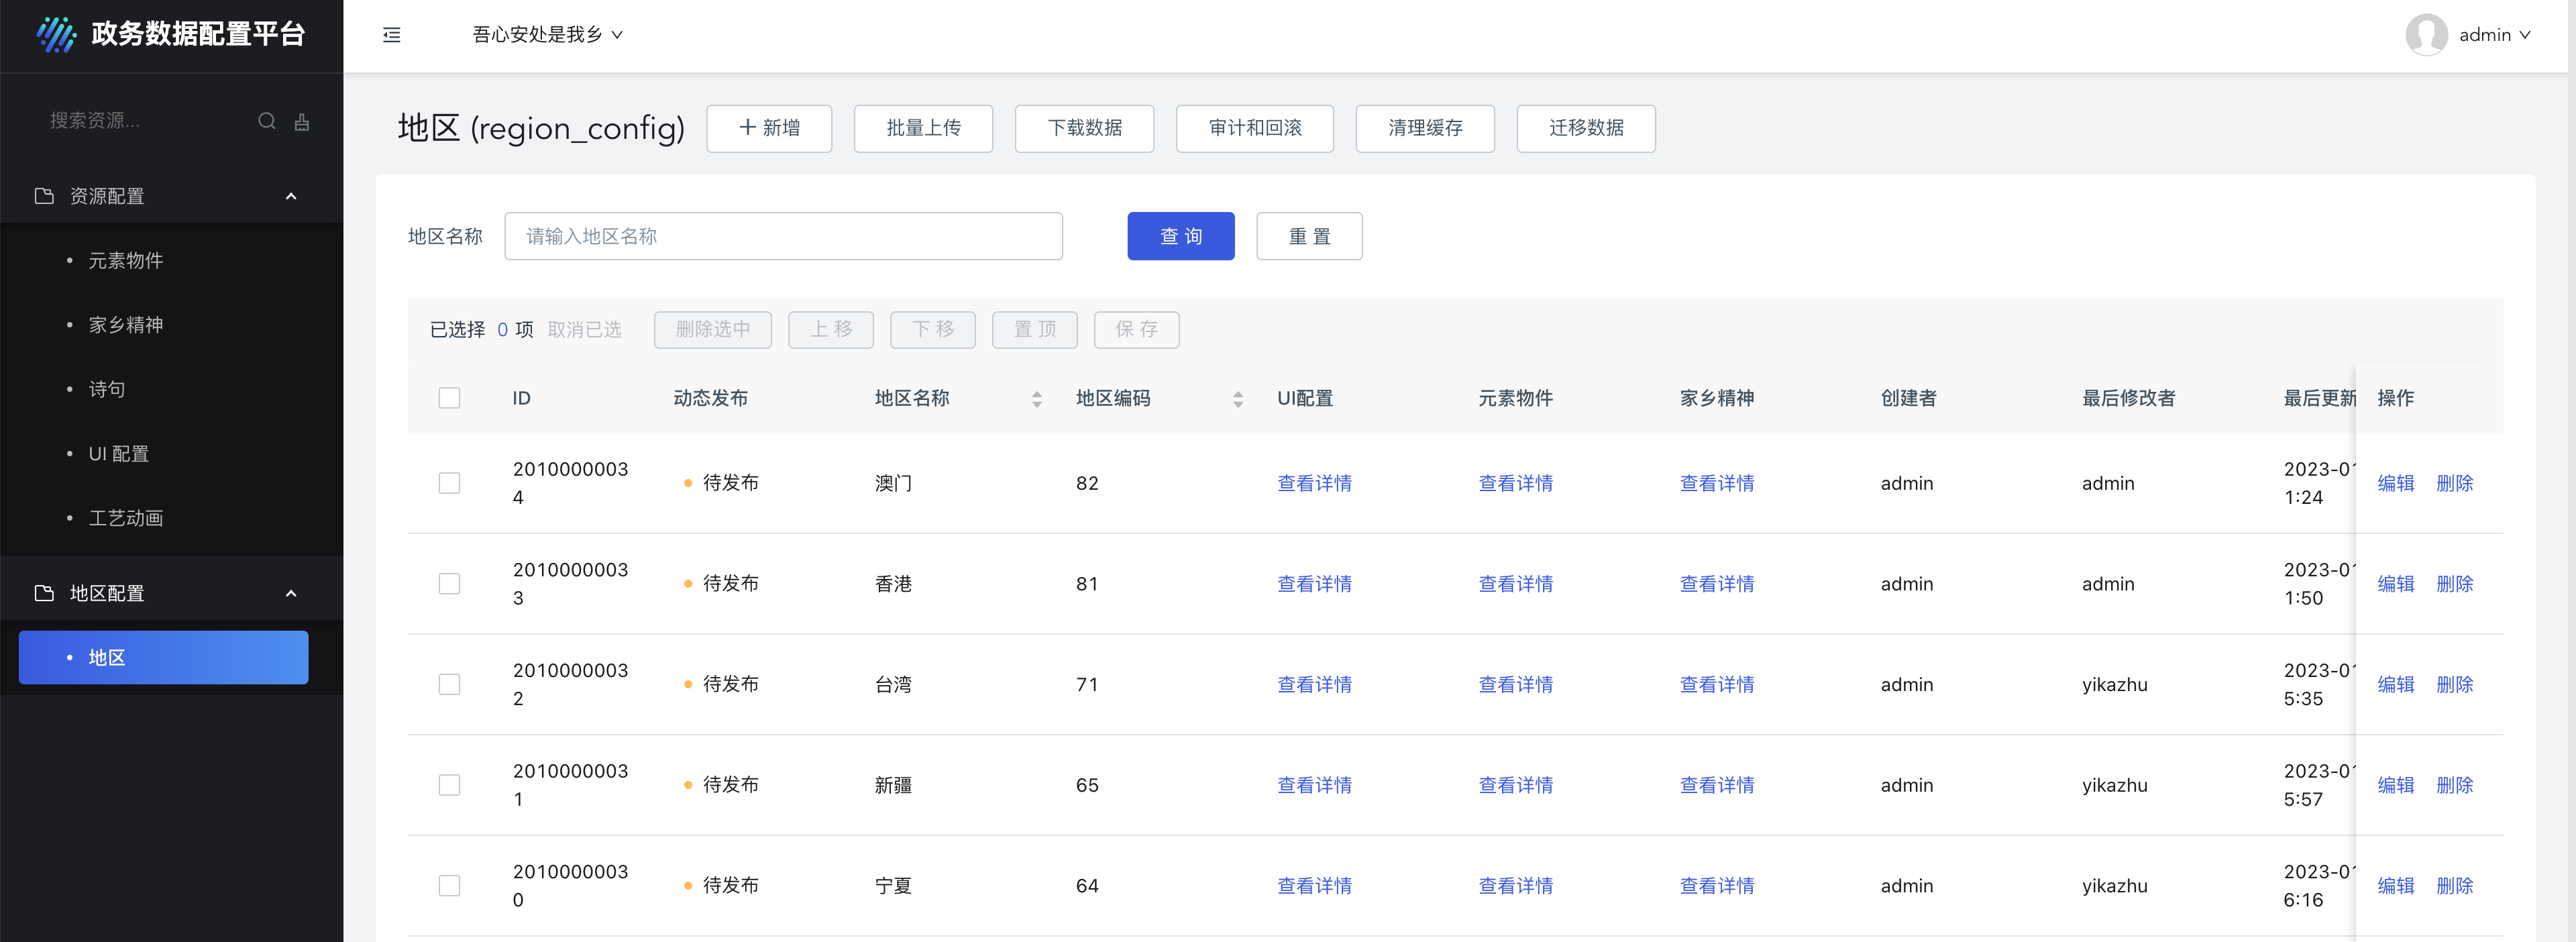View 元素物件 details for 香港

pyautogui.click(x=1516, y=584)
